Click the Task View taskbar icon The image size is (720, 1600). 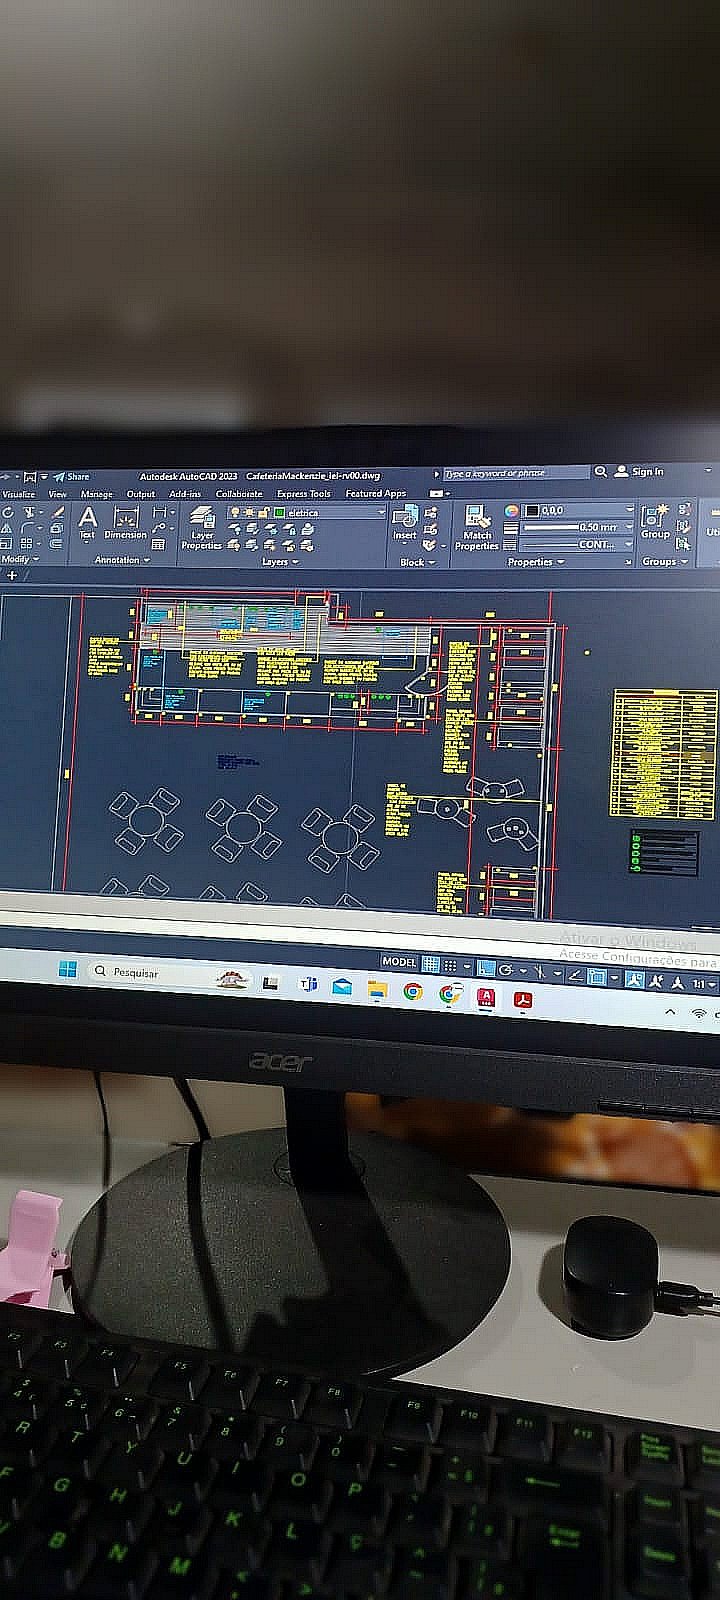click(269, 983)
